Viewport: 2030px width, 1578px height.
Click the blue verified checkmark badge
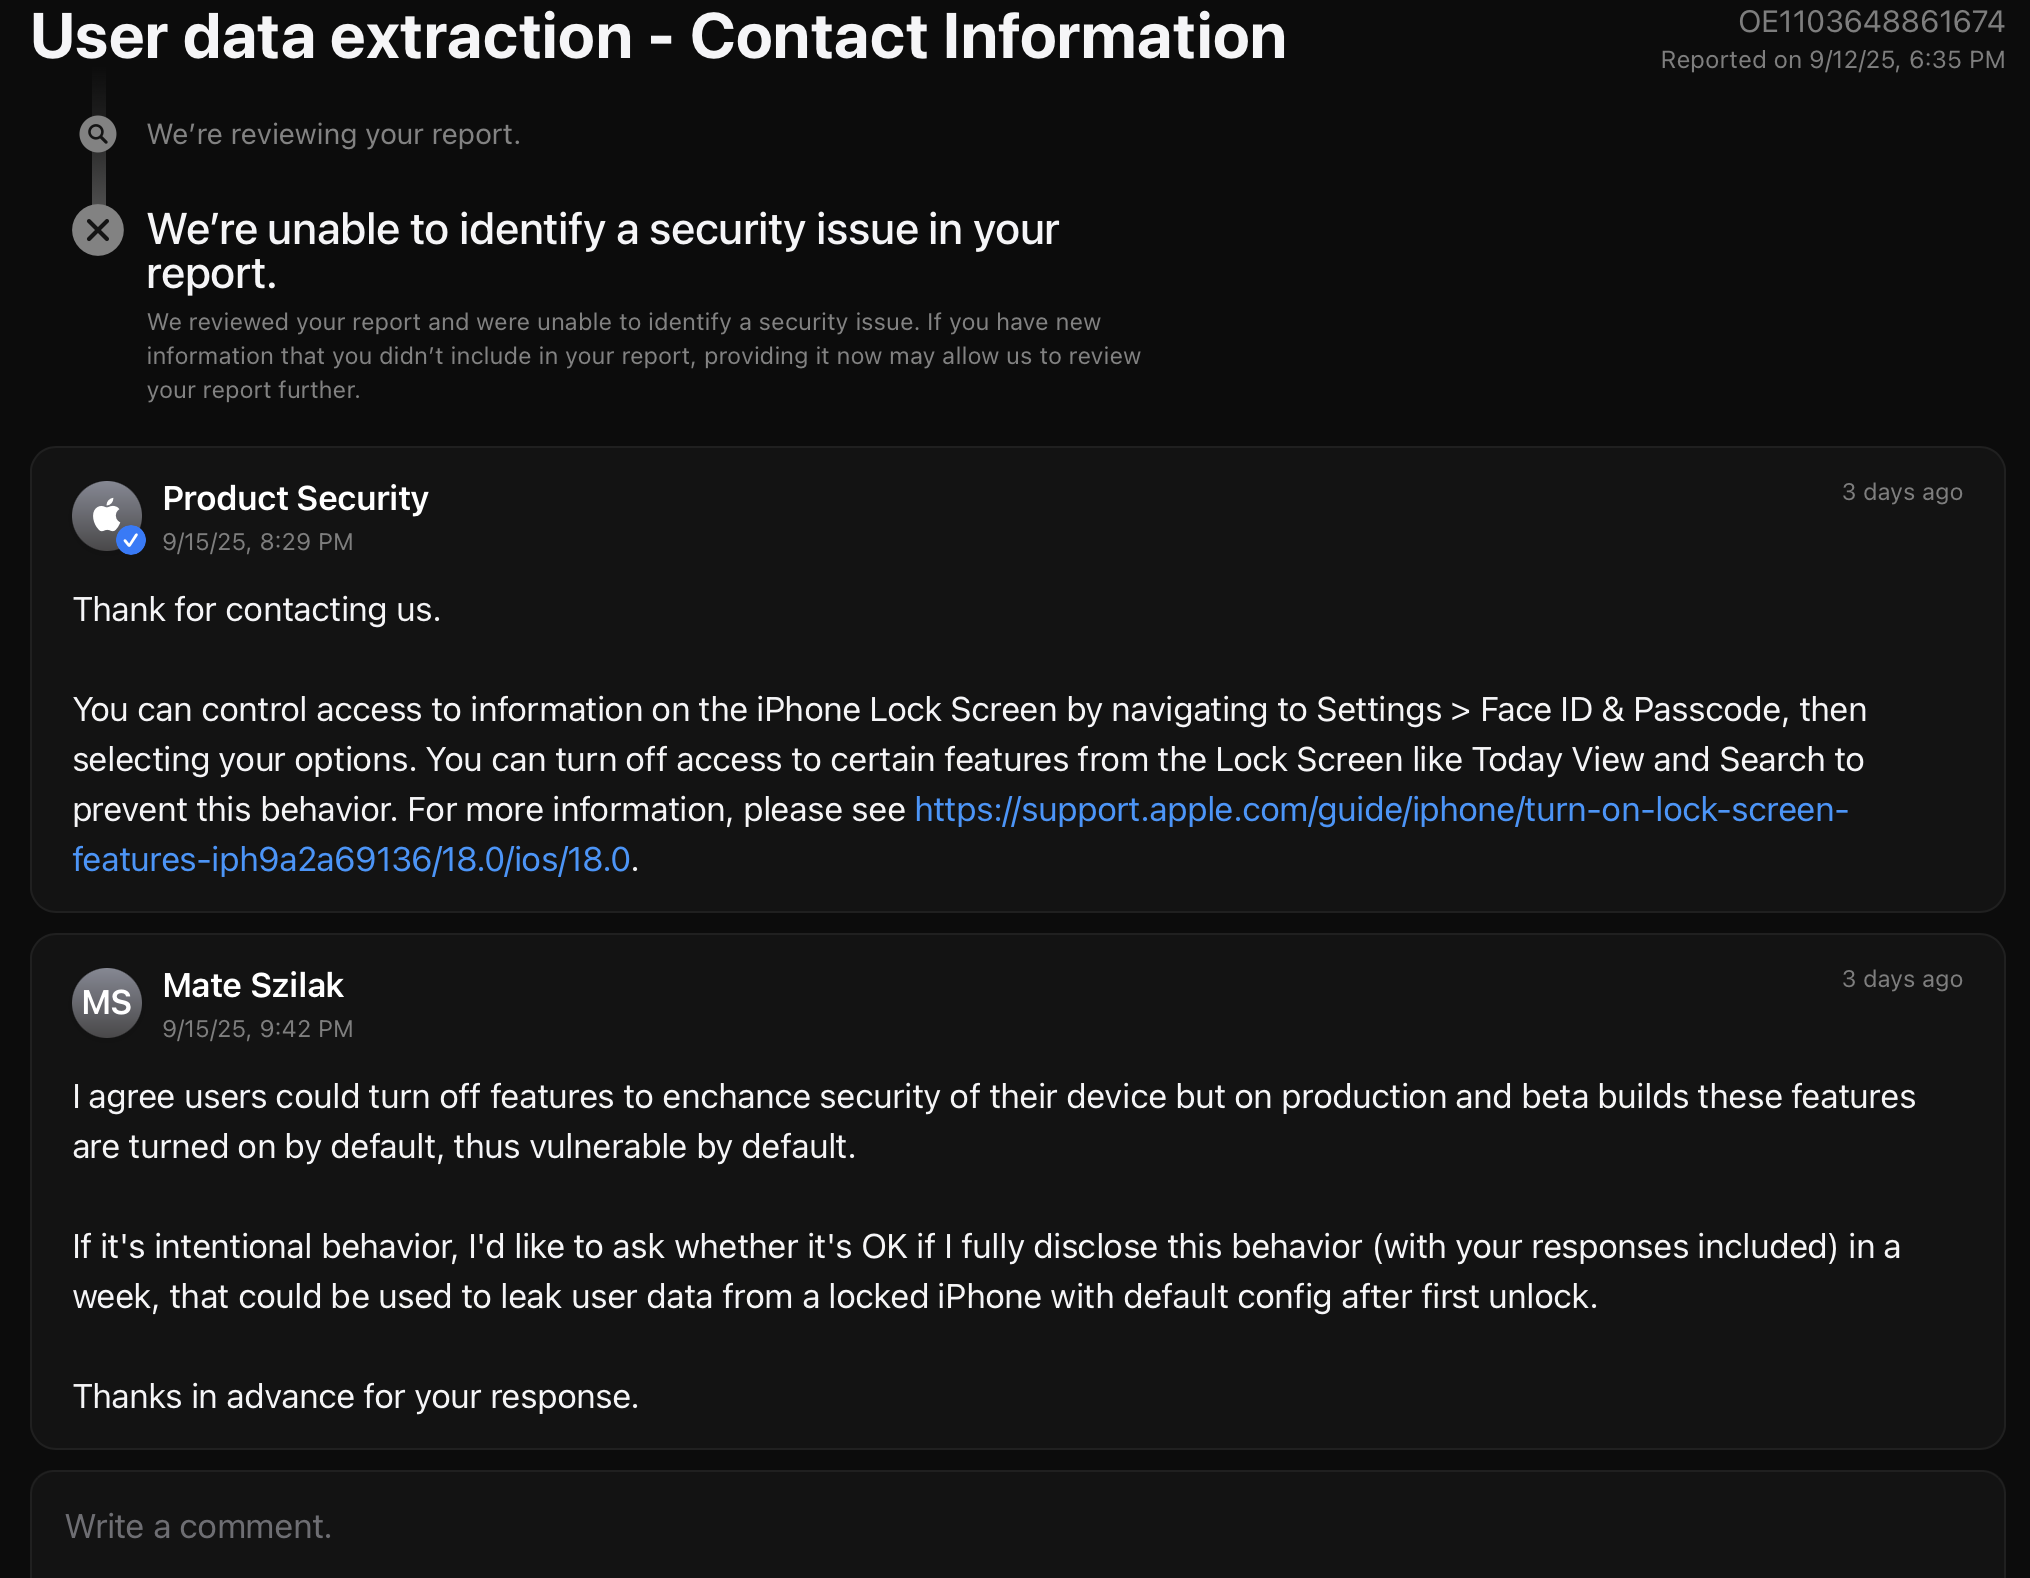(x=131, y=540)
